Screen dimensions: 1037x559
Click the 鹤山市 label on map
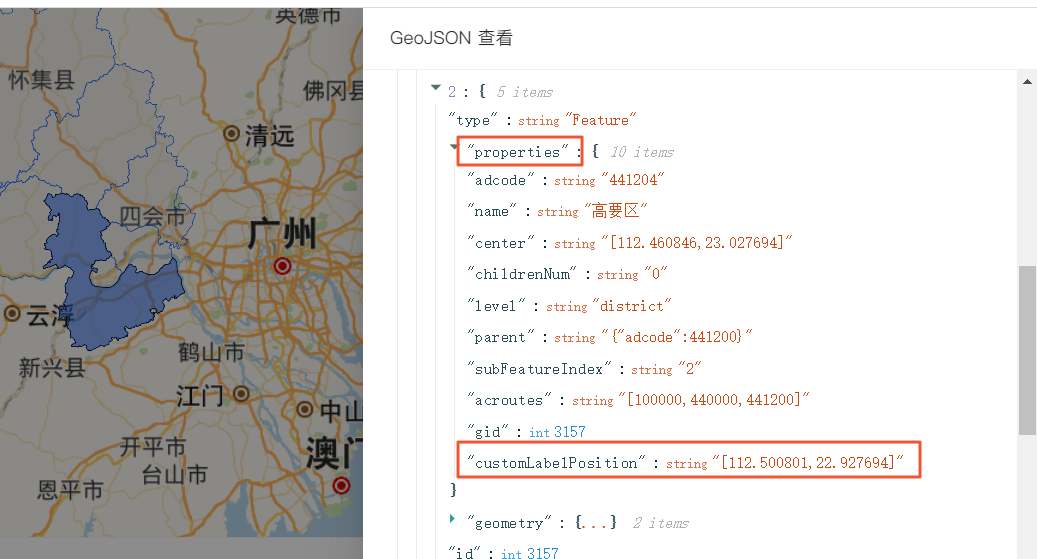pos(212,352)
